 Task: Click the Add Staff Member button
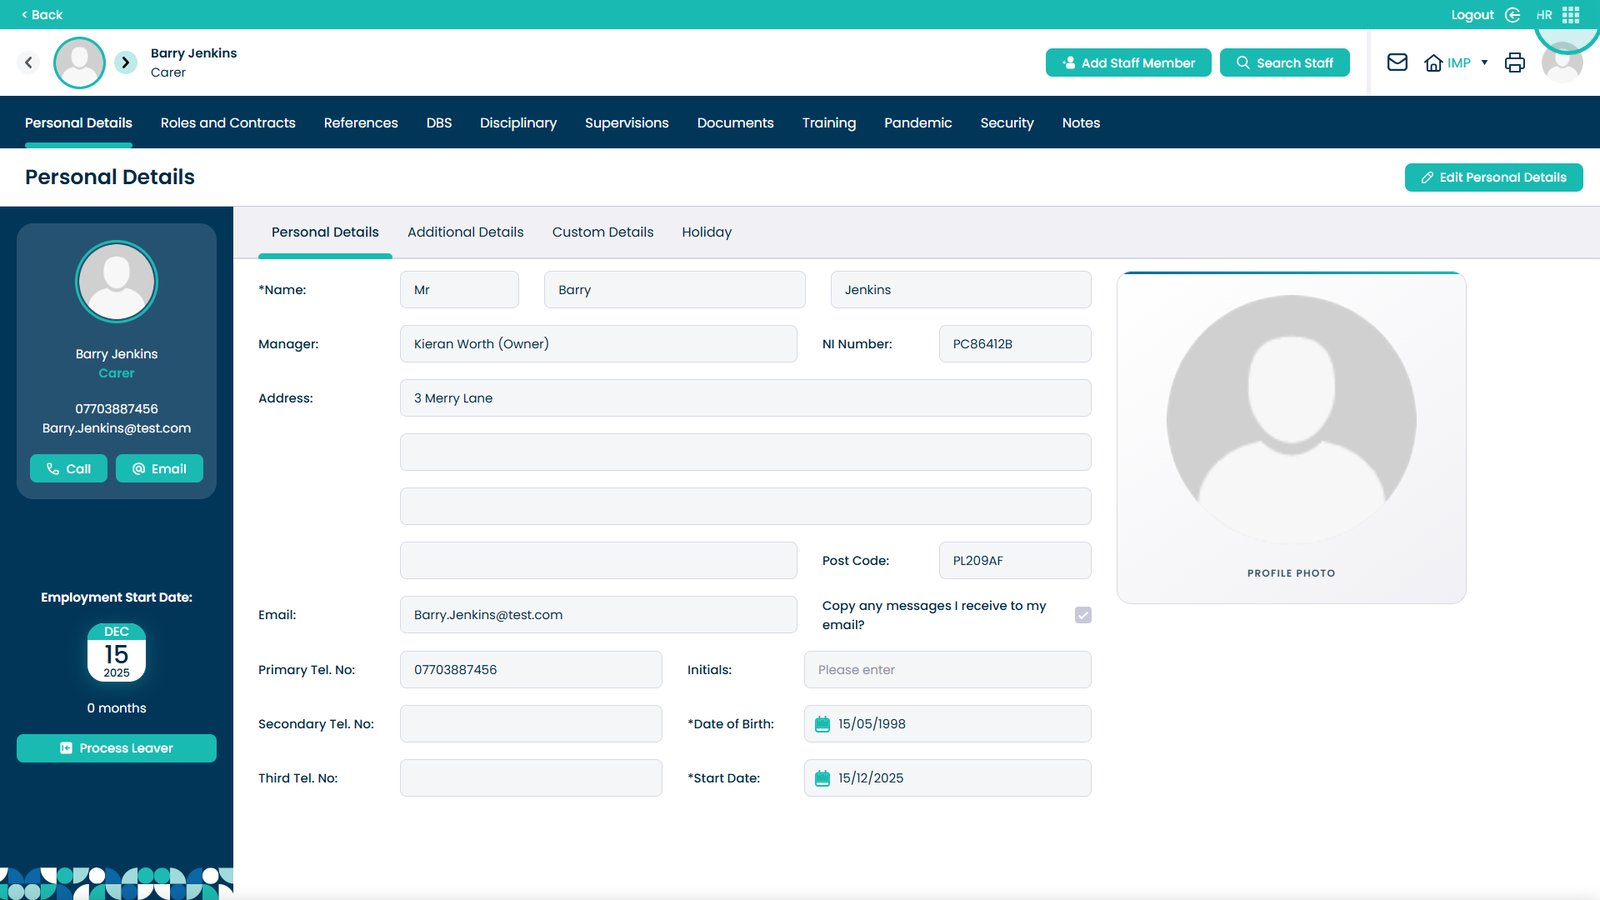tap(1128, 63)
